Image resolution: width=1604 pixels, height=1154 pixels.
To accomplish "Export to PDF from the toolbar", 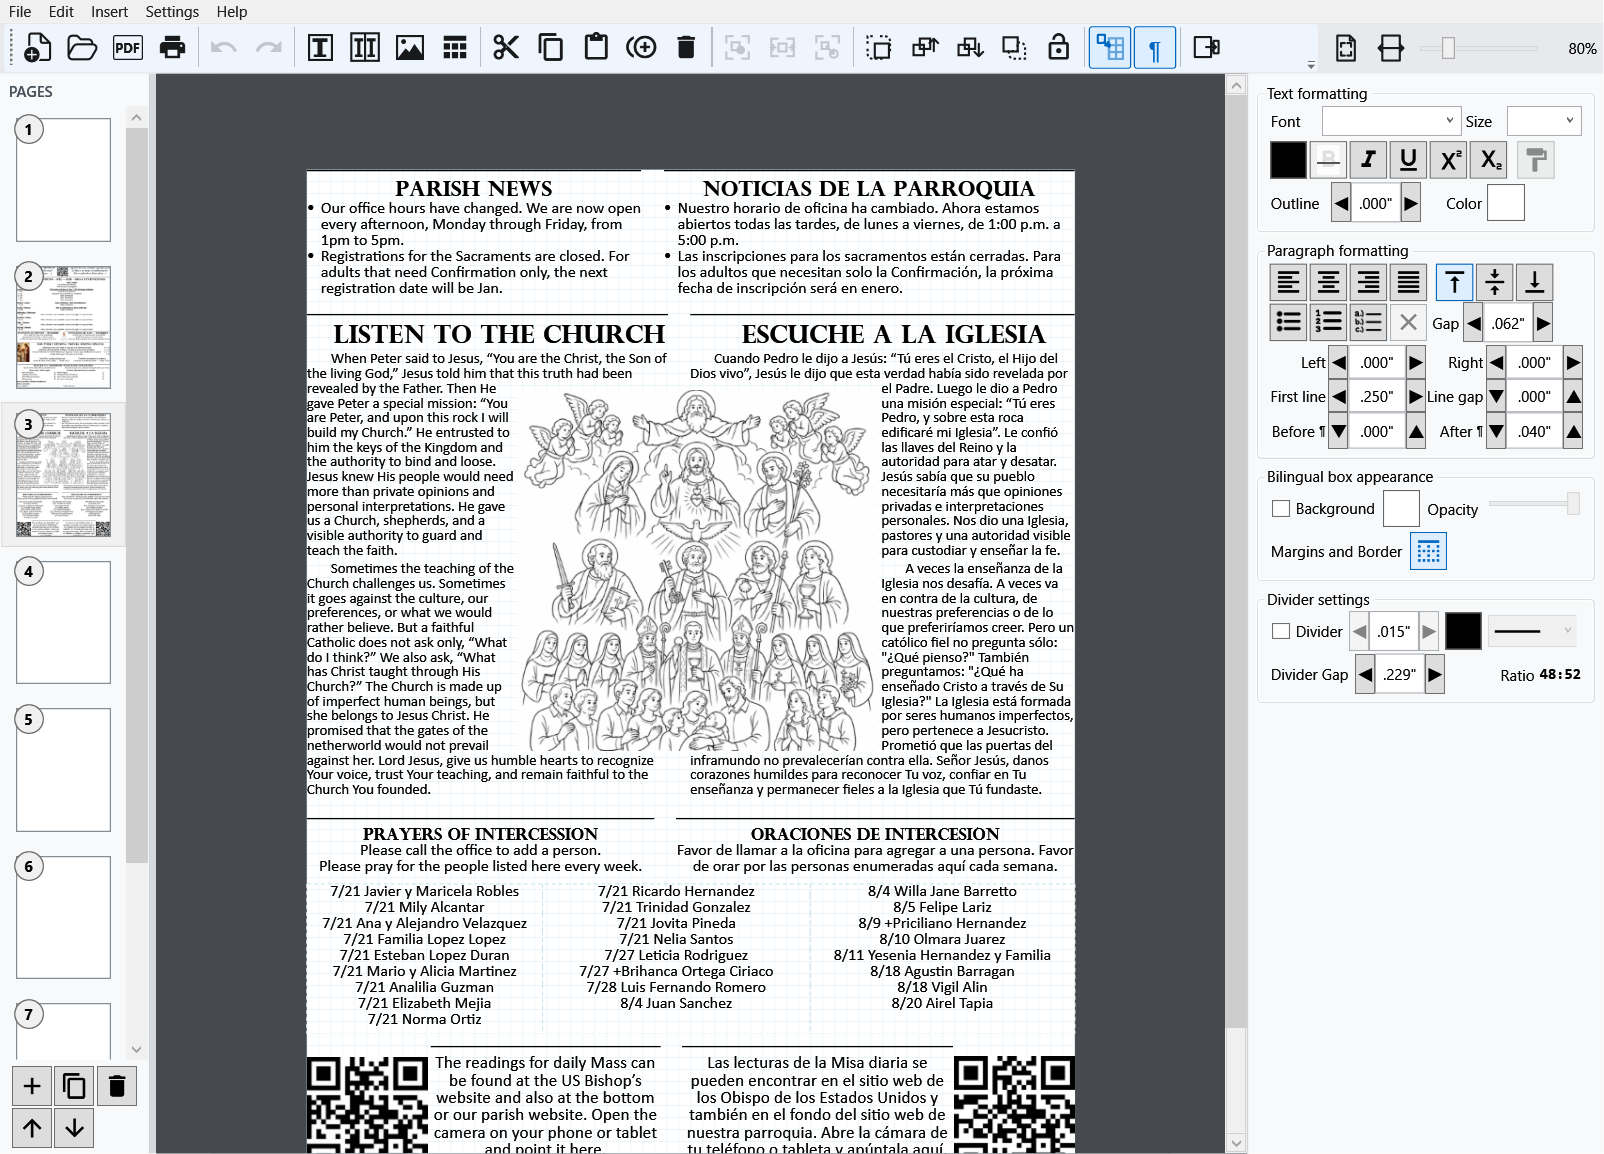I will [x=127, y=47].
